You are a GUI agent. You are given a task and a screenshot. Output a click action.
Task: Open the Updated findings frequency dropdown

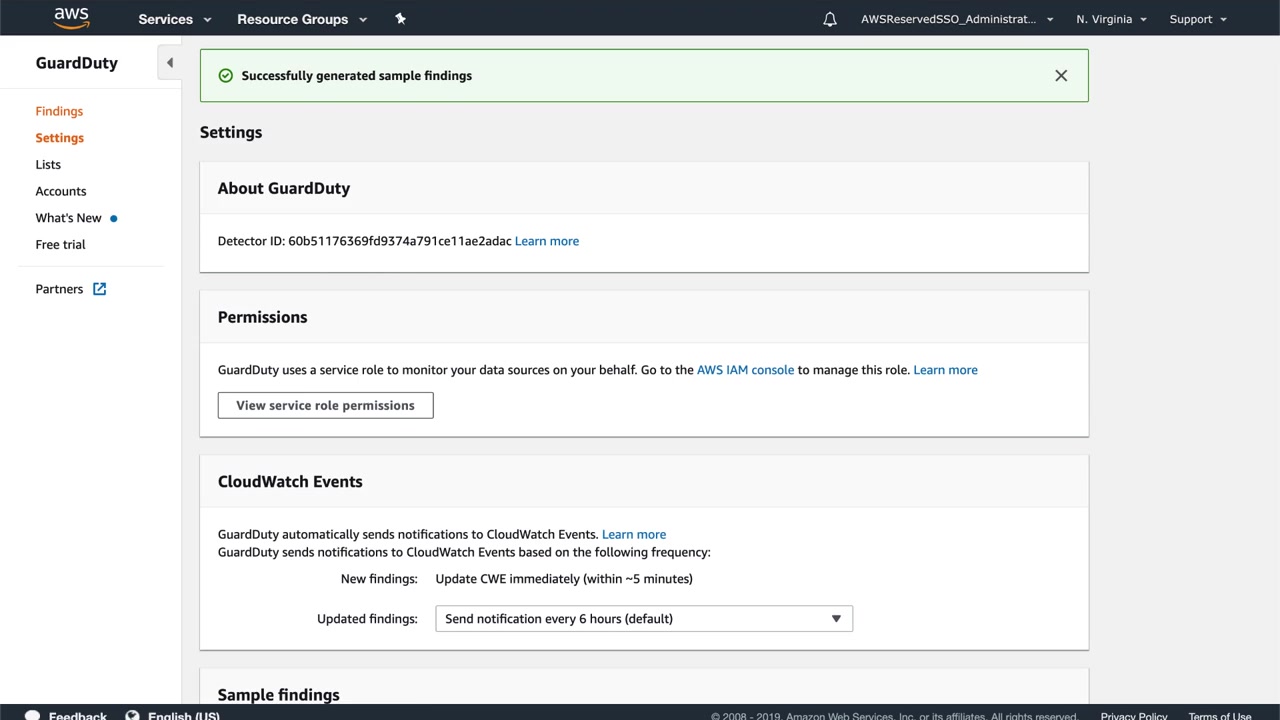(x=644, y=619)
